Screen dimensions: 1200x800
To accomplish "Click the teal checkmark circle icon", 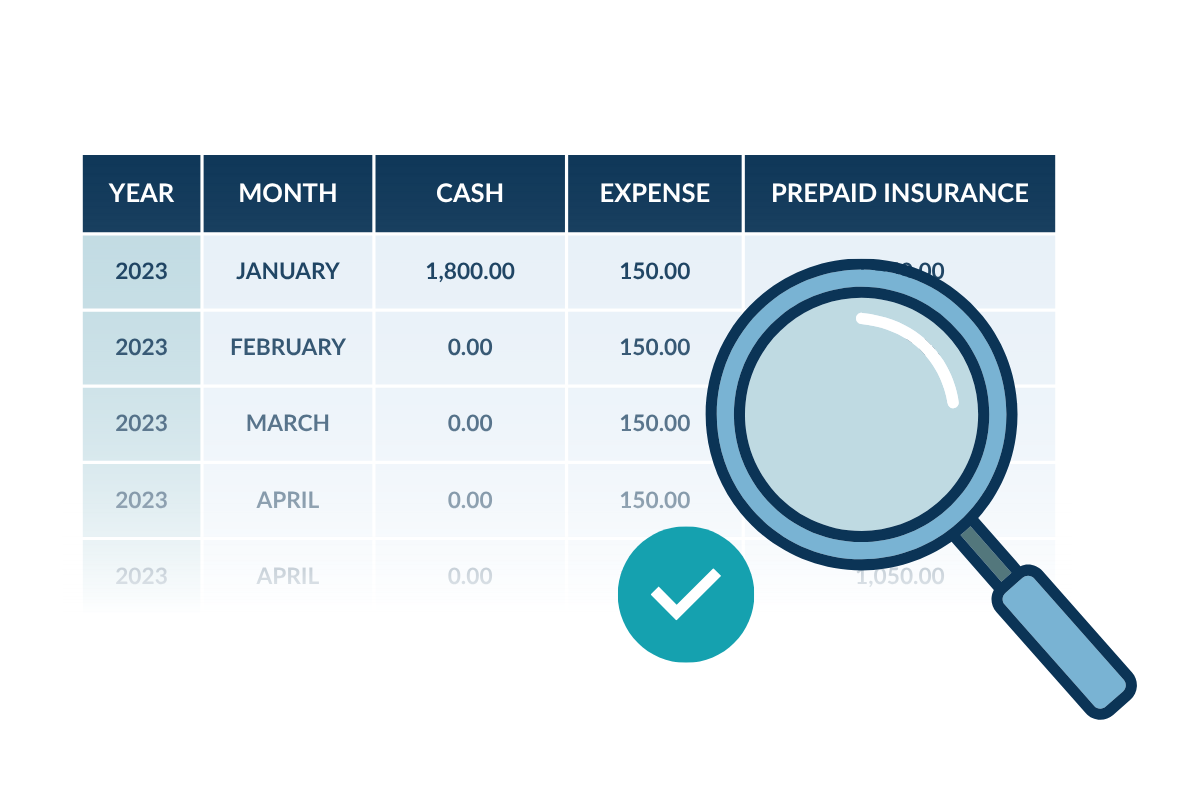I will point(686,594).
